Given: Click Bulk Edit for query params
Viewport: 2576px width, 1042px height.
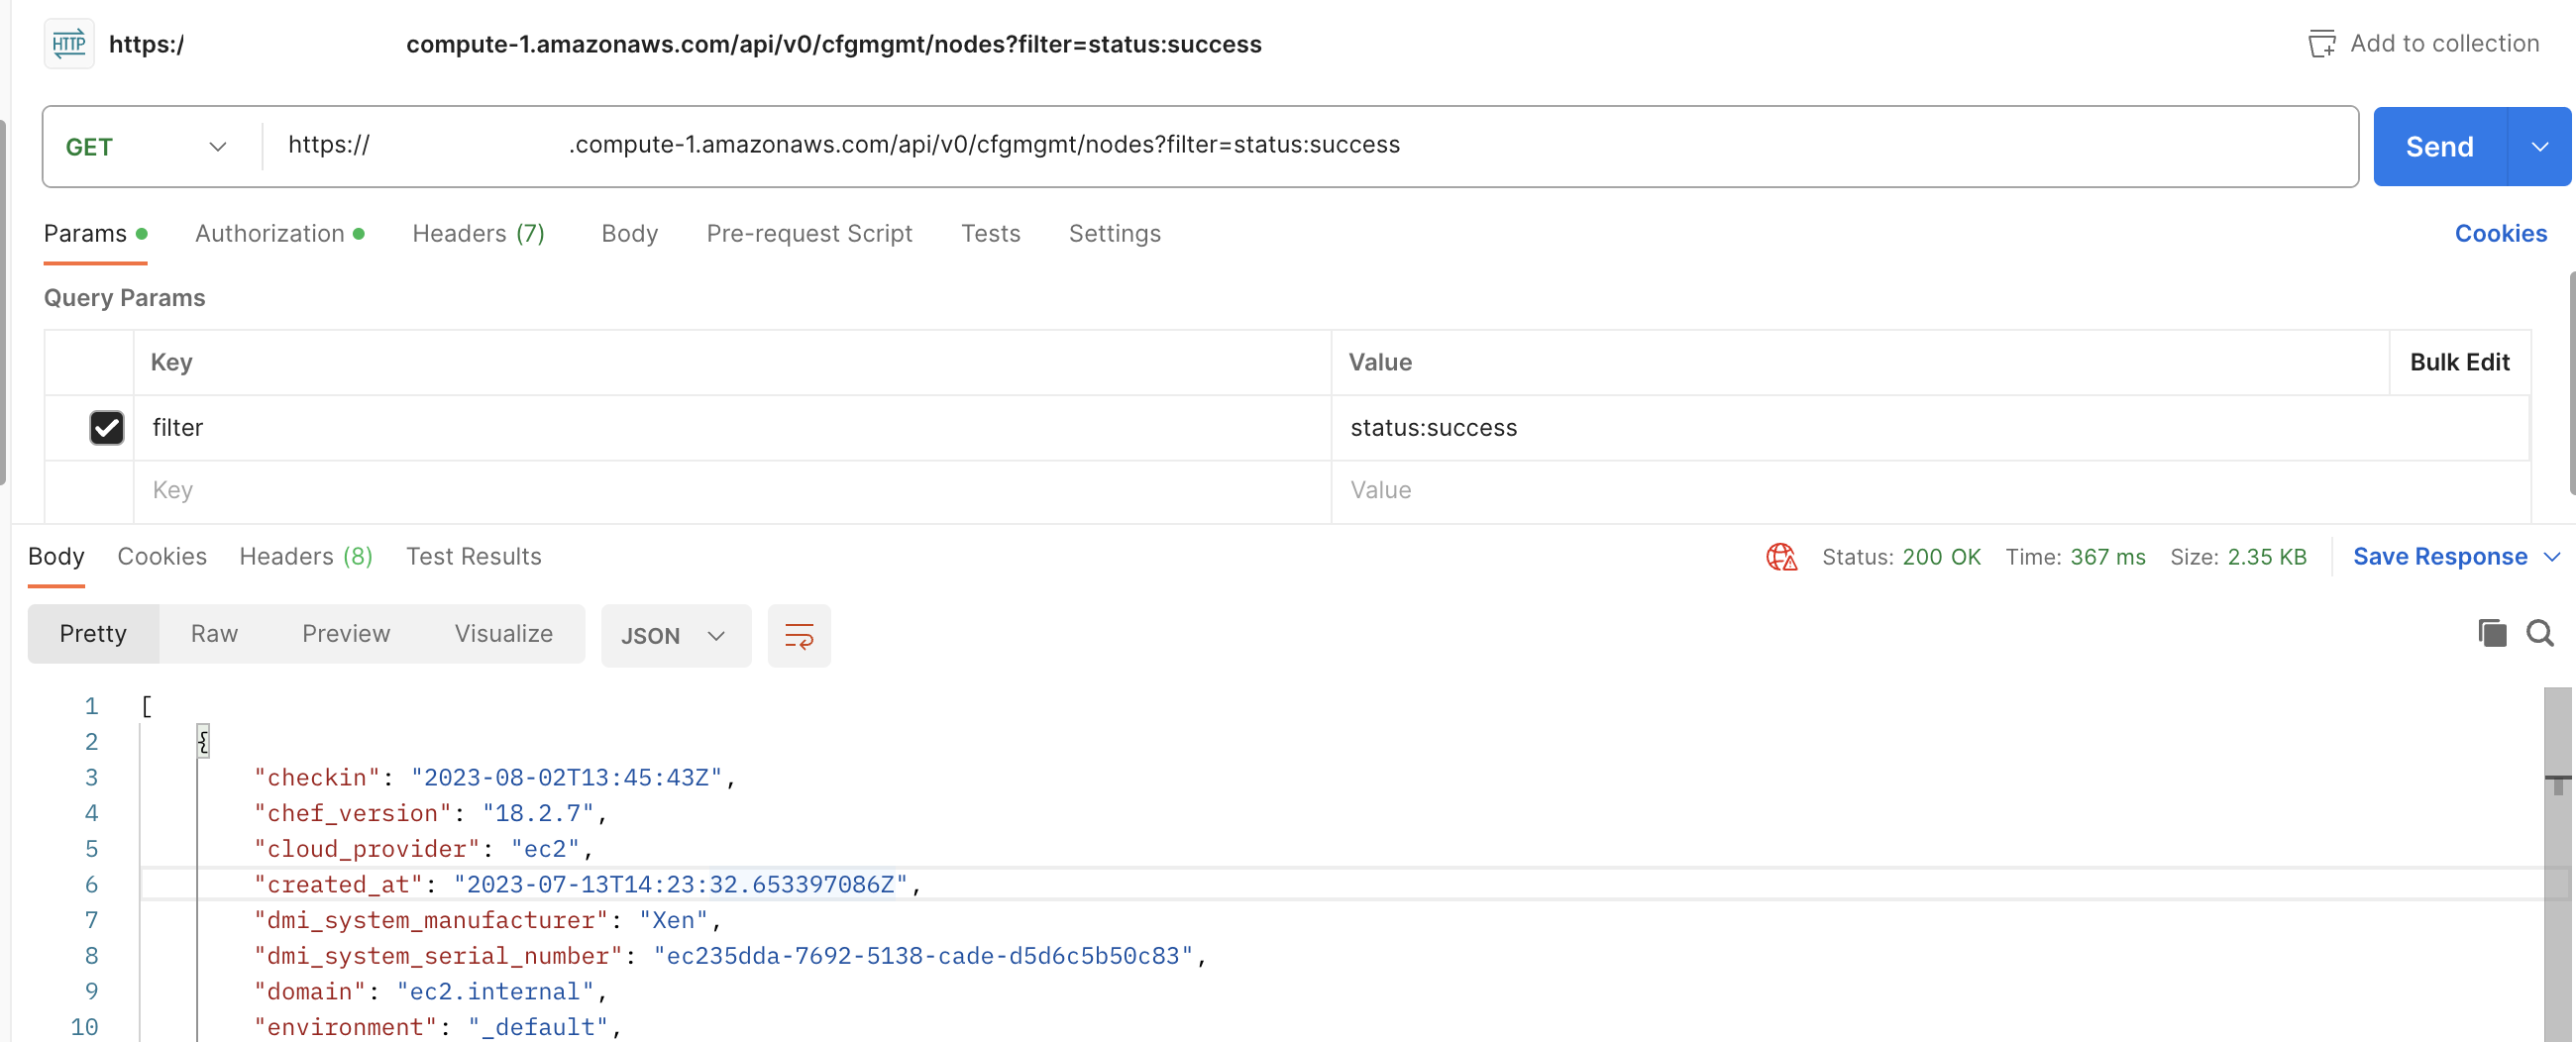Looking at the screenshot, I should coord(2459,363).
